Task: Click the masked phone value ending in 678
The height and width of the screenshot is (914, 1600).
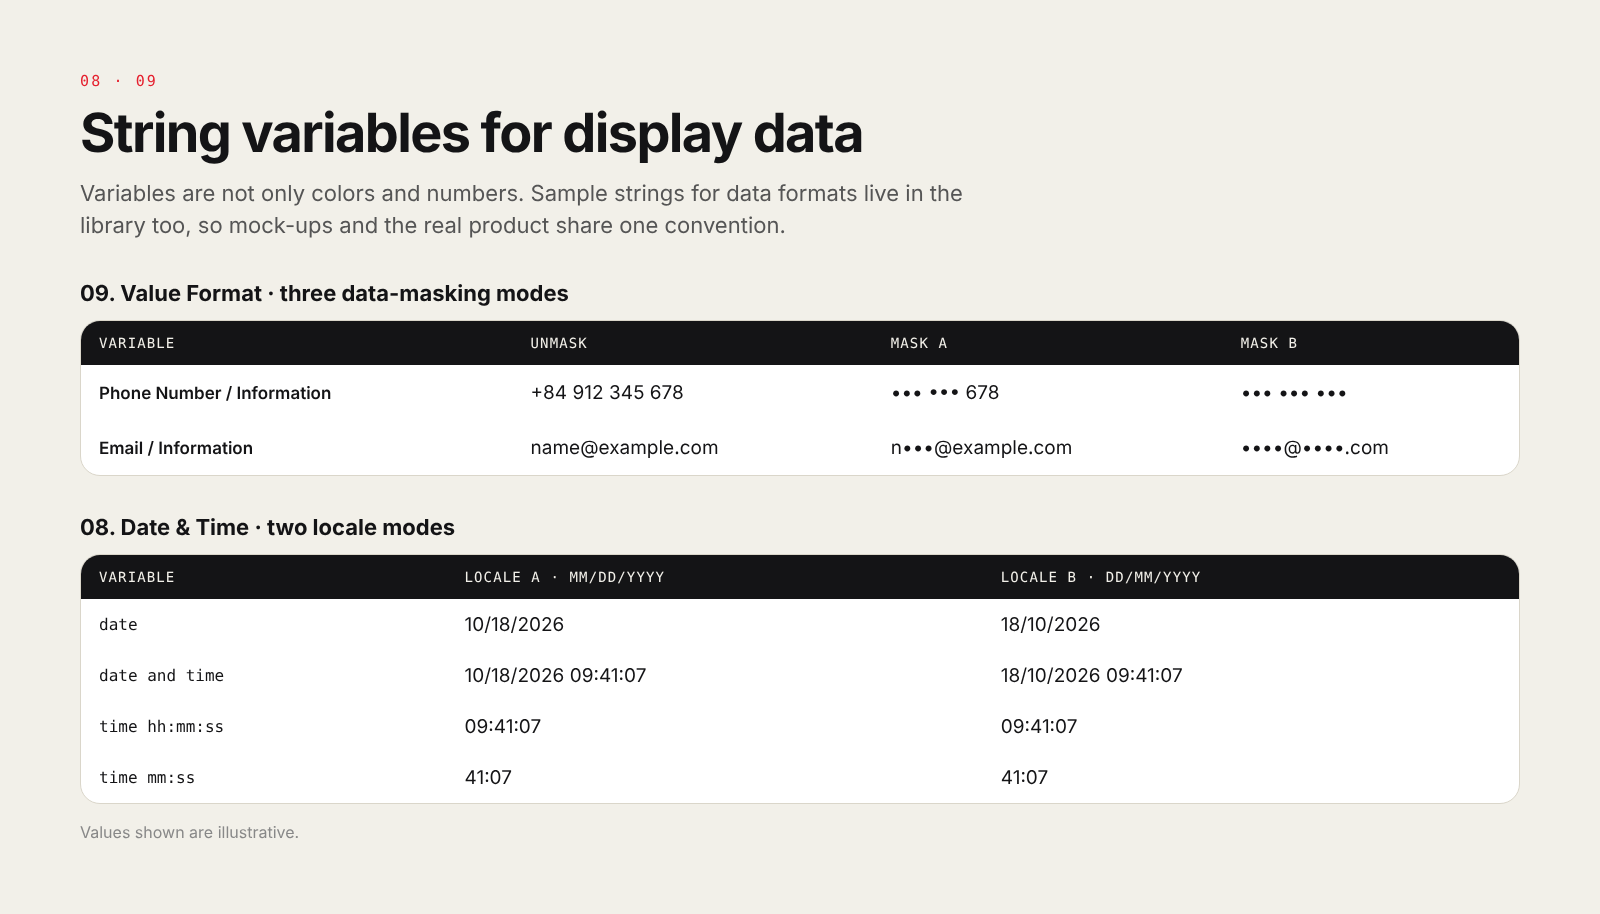Action: [945, 392]
